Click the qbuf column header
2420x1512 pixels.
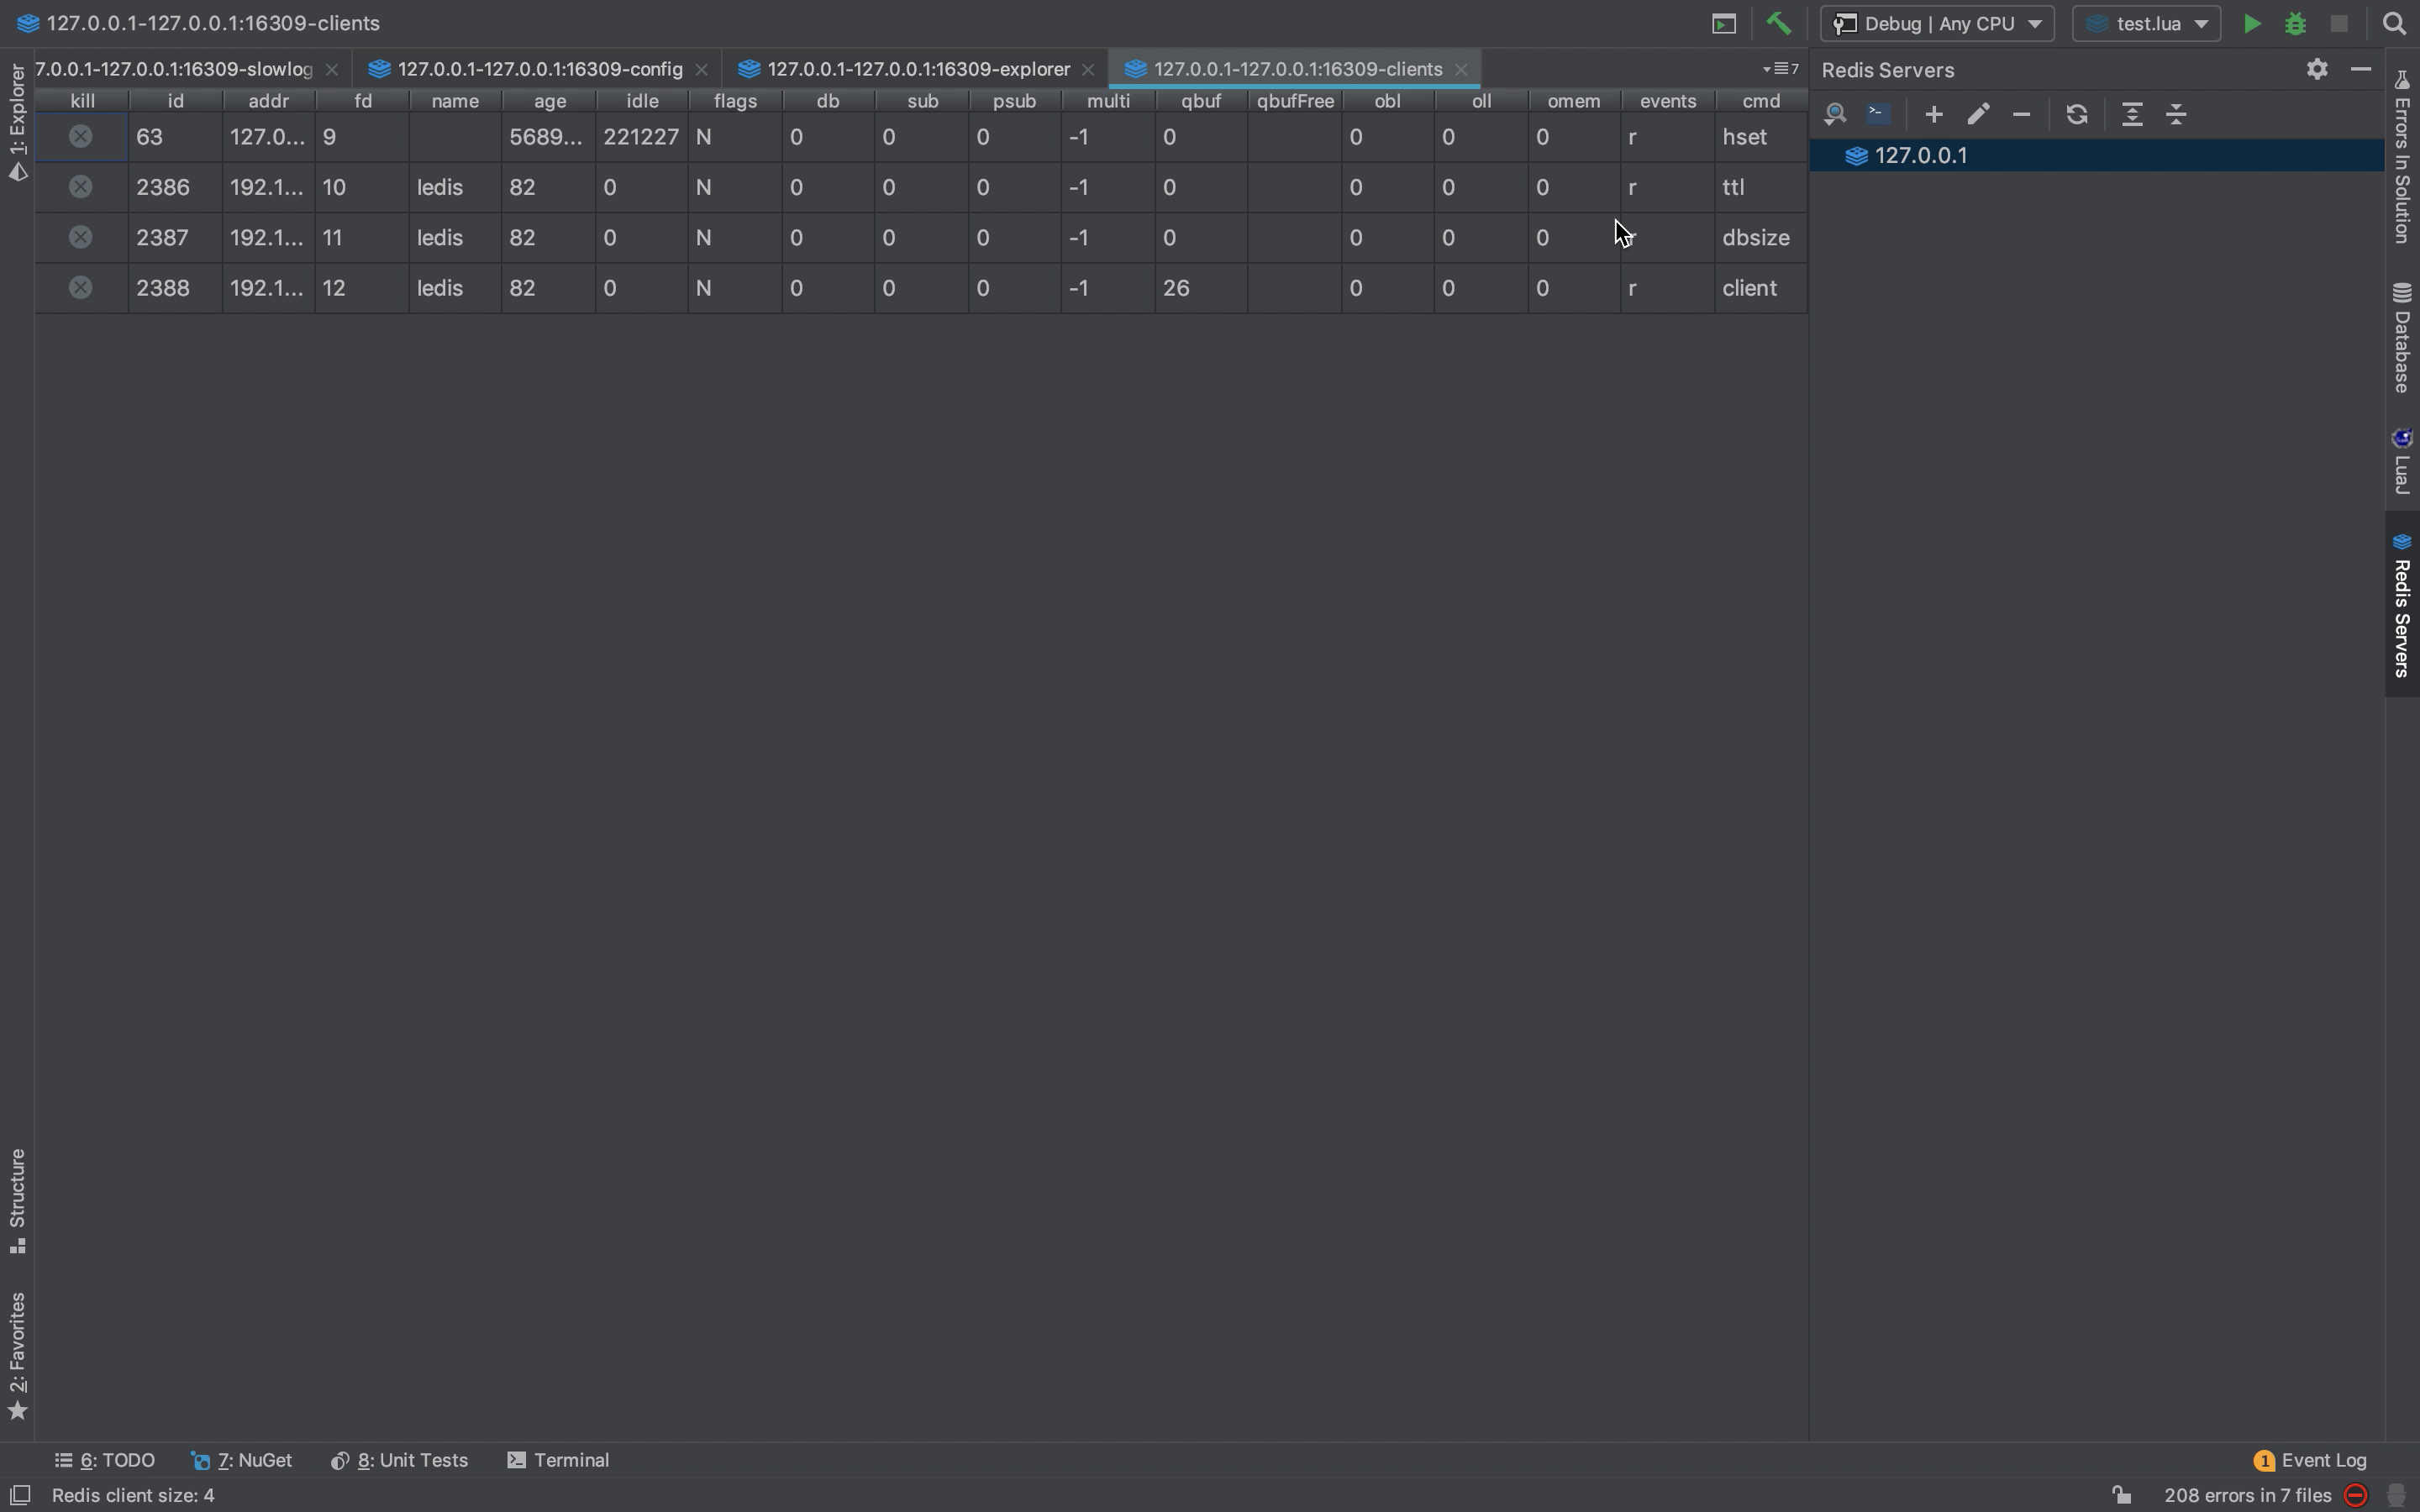[x=1201, y=101]
